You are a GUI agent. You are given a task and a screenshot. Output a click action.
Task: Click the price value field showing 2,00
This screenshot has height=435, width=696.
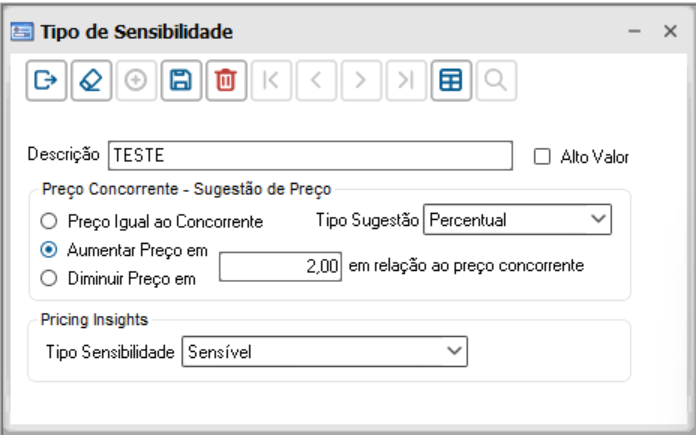281,266
